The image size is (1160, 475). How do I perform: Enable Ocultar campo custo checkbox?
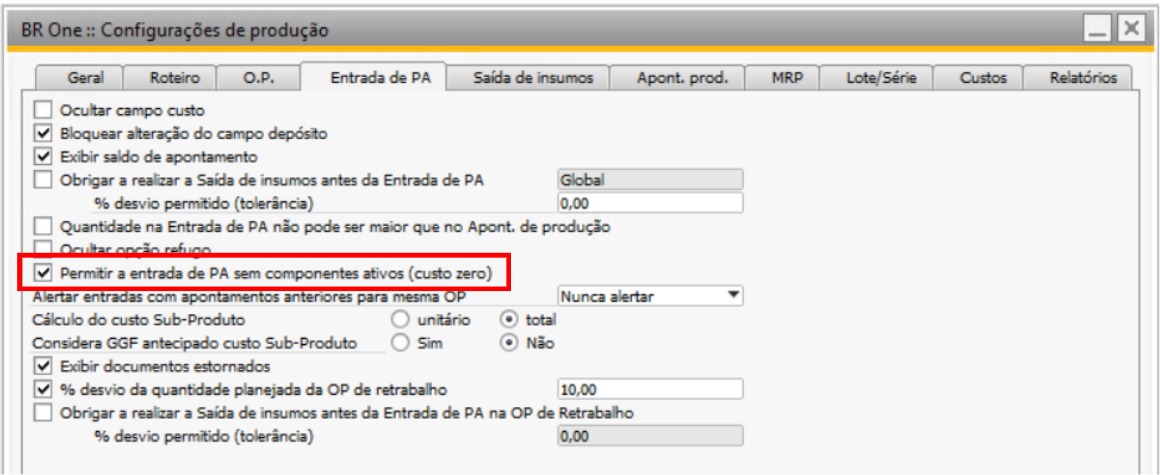tap(43, 110)
